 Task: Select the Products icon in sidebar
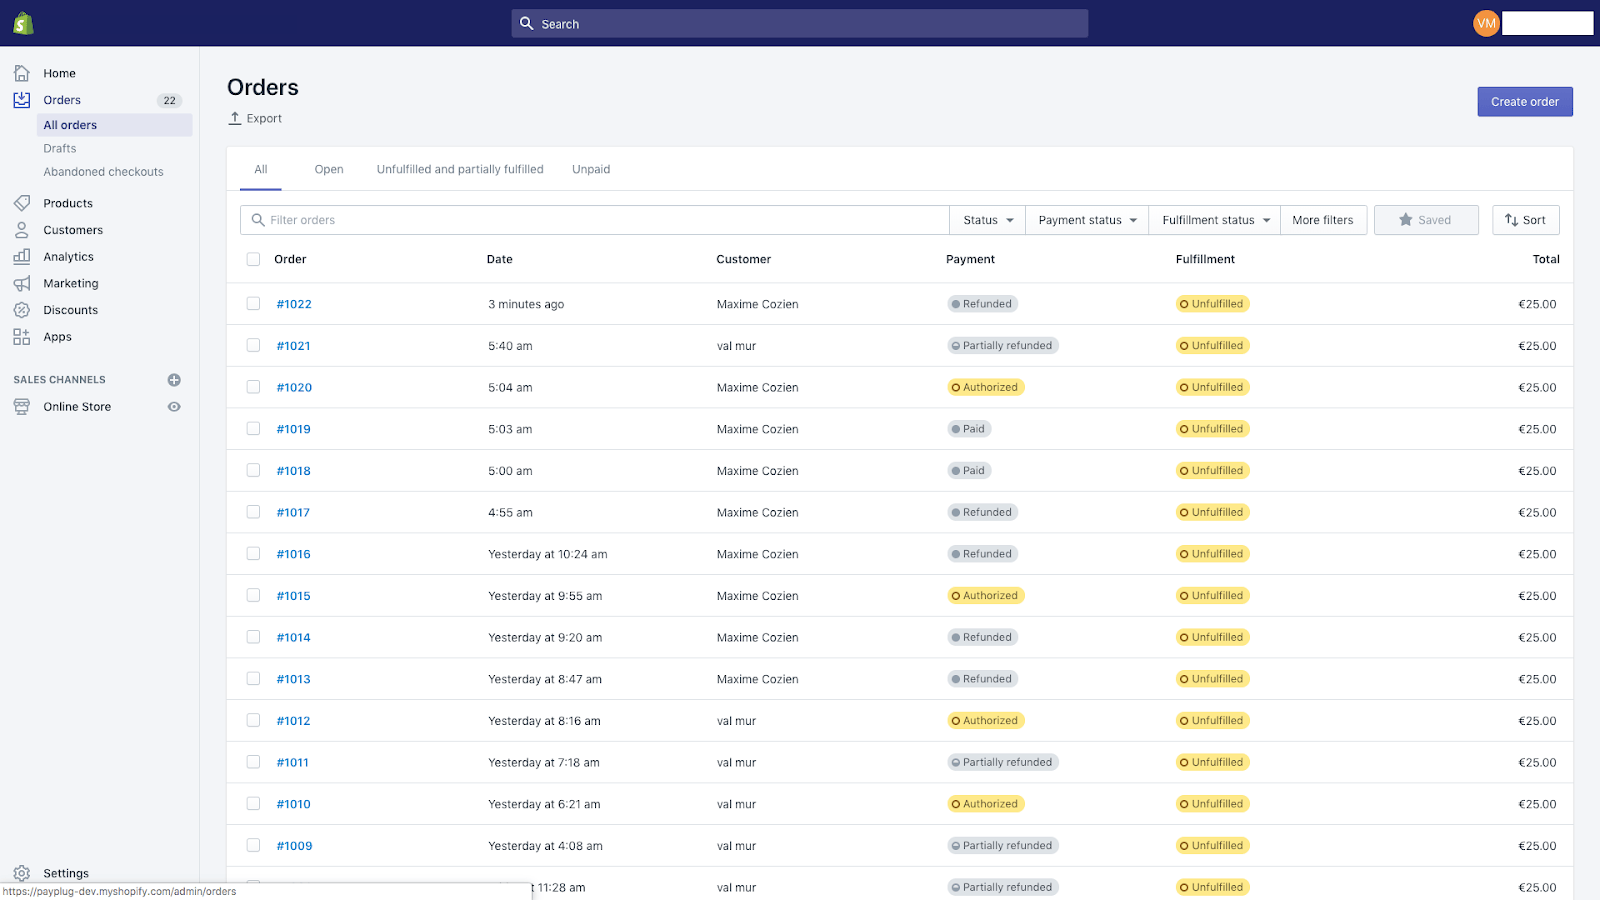[x=22, y=202]
